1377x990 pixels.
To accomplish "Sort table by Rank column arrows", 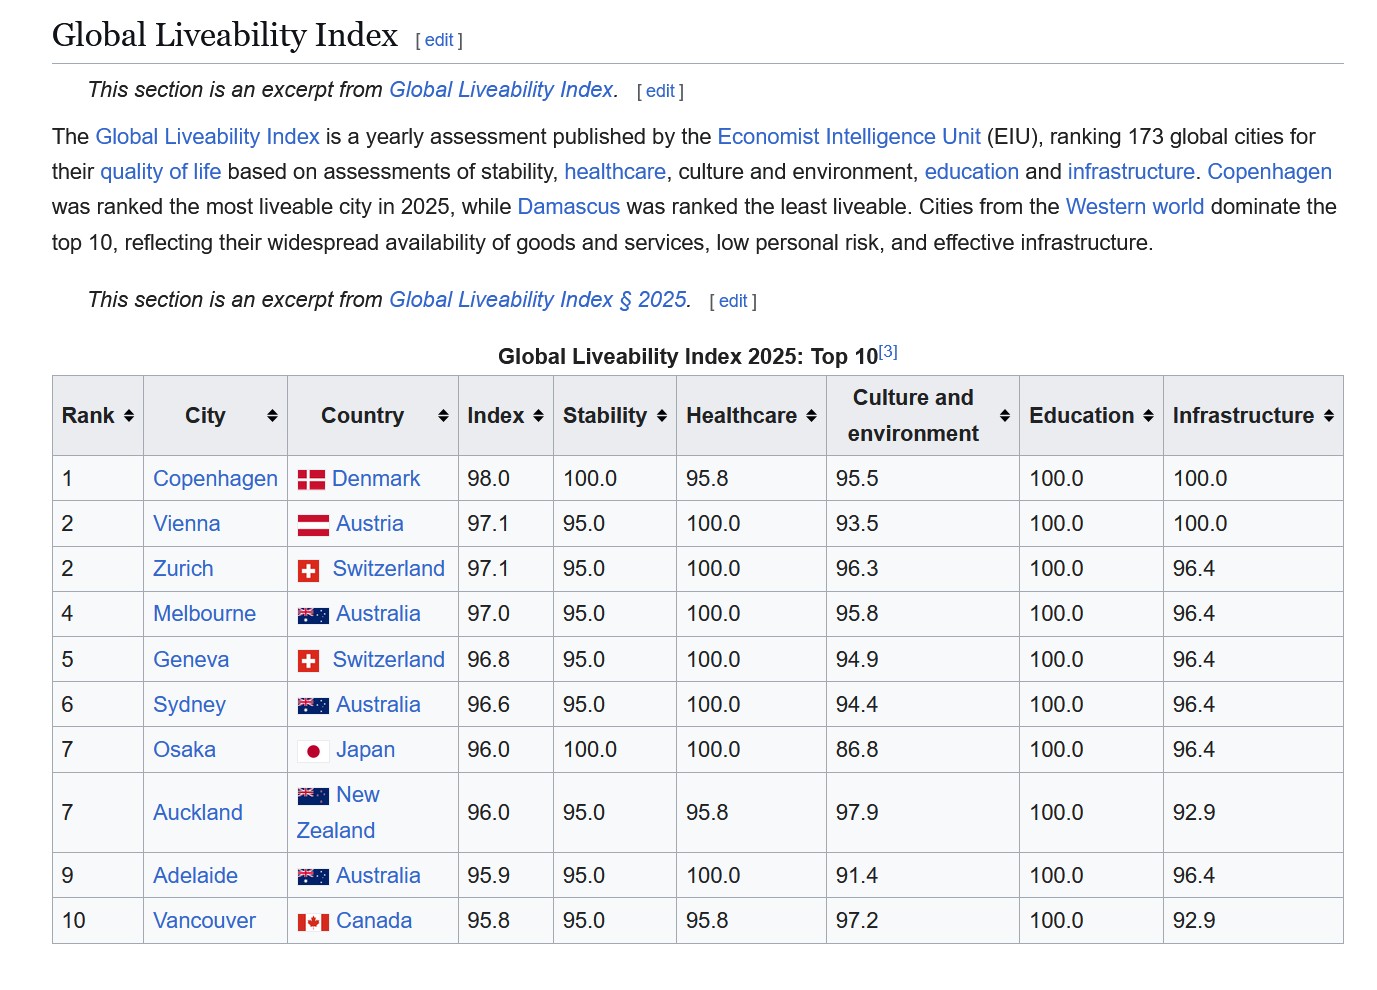I will point(128,416).
